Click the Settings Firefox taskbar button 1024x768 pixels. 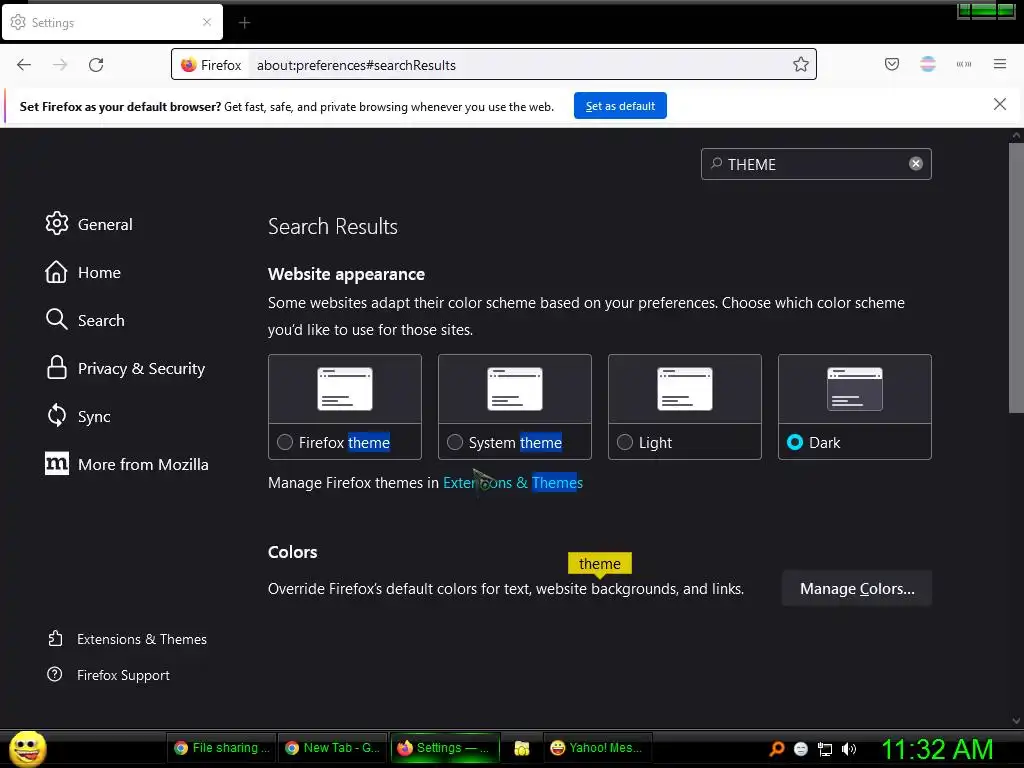[x=445, y=748]
